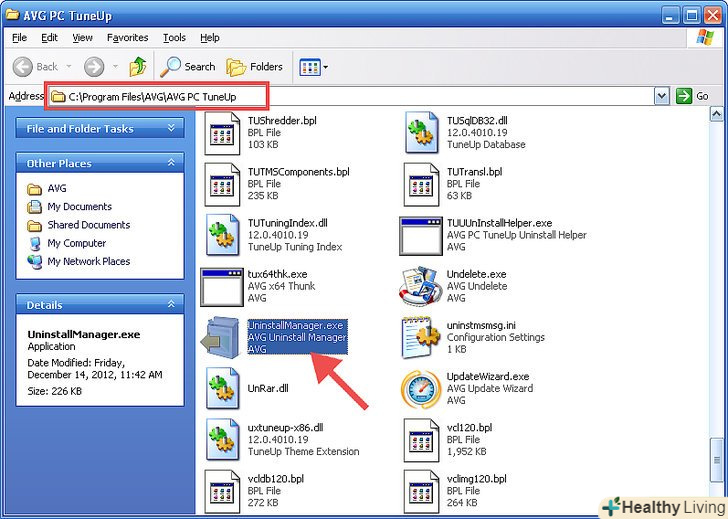
Task: Open the address bar dropdown arrow
Action: pyautogui.click(x=661, y=96)
